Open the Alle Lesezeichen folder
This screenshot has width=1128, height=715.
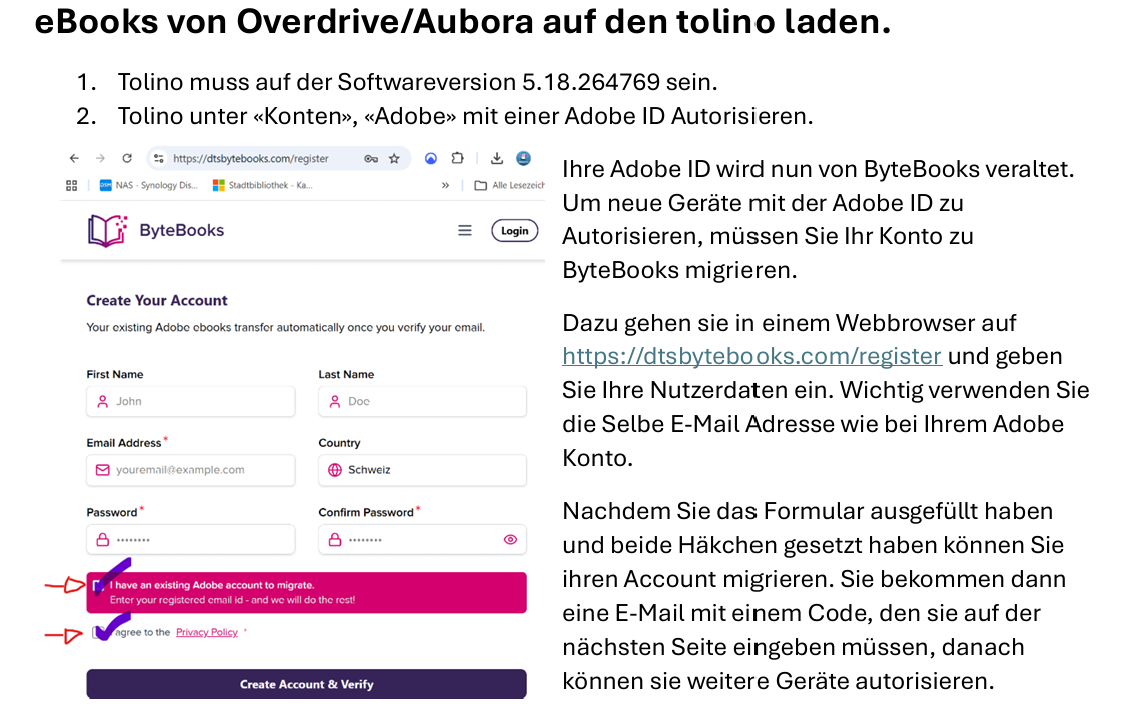[509, 186]
